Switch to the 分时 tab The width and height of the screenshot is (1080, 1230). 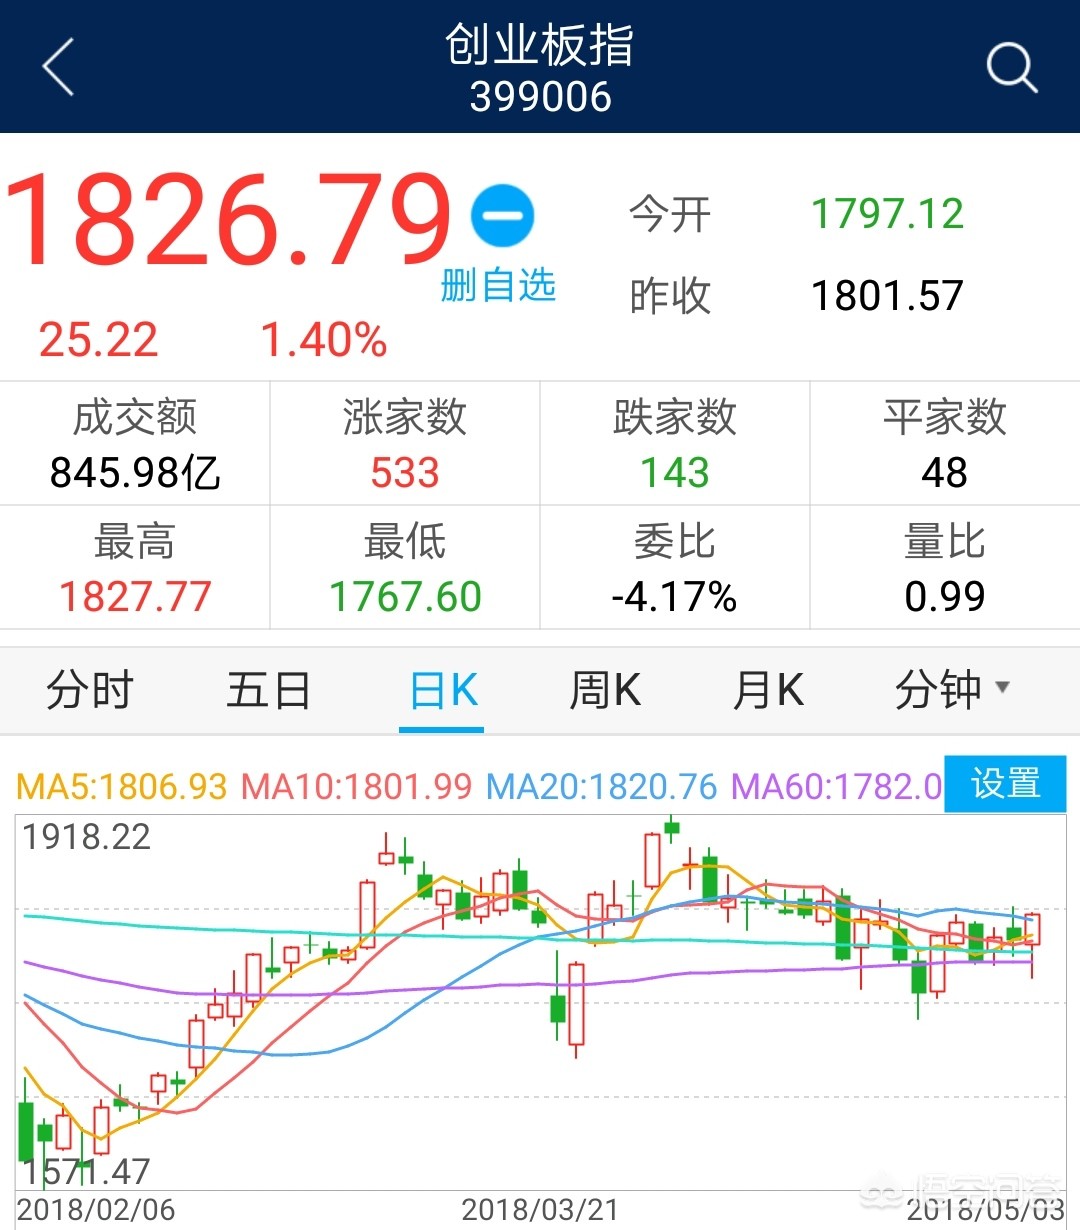pos(89,690)
